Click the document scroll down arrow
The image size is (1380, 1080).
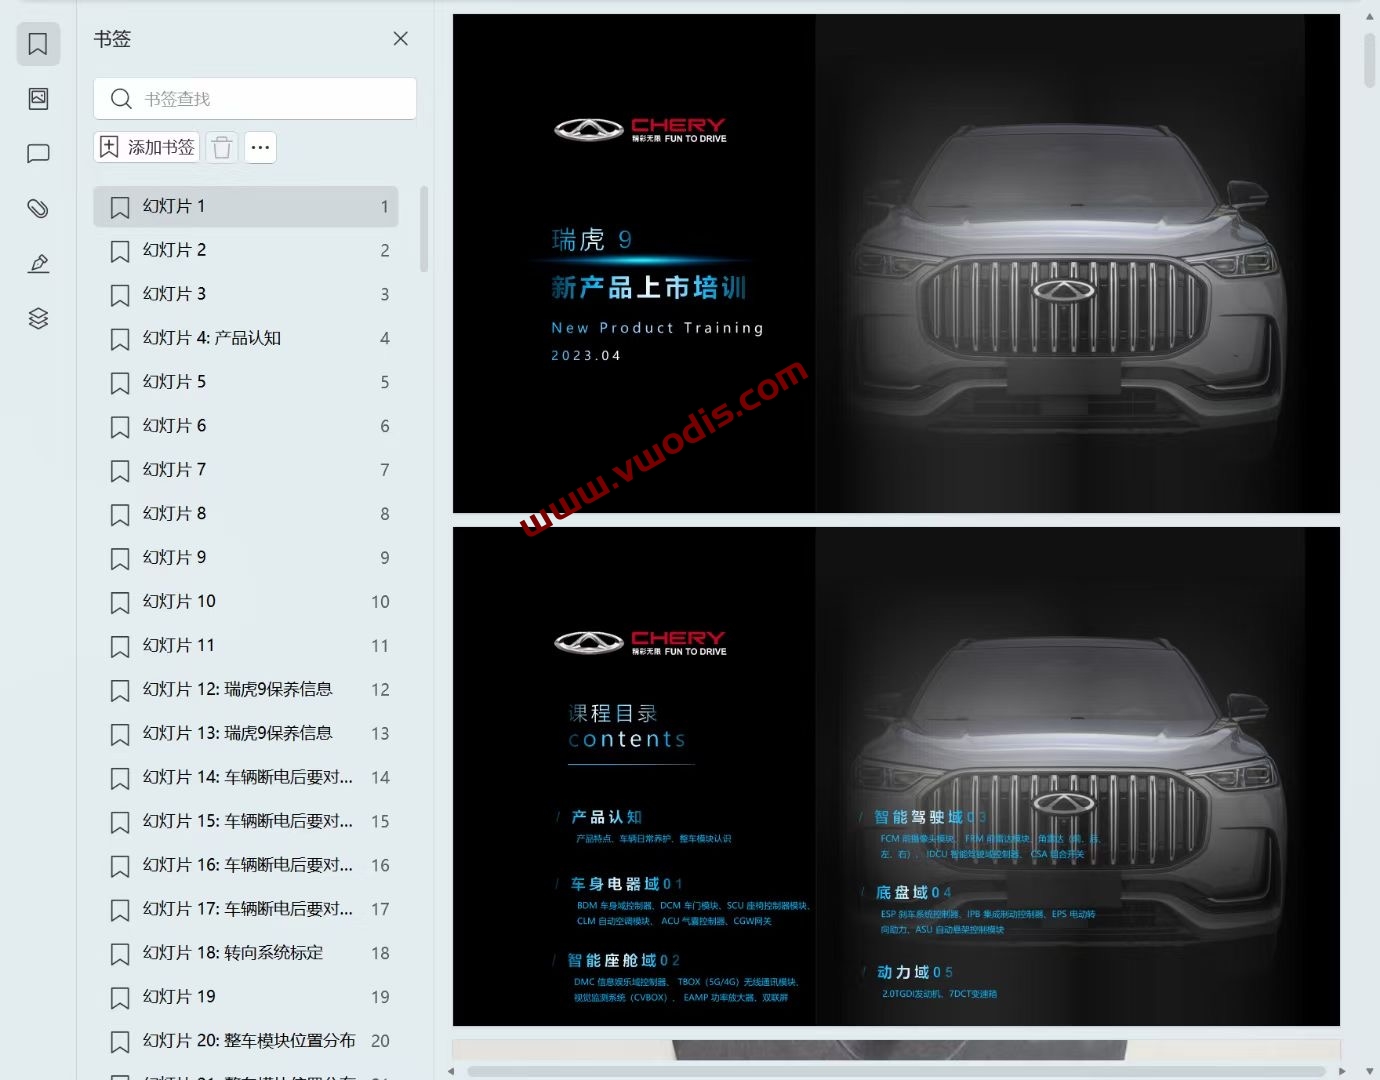point(1370,1071)
